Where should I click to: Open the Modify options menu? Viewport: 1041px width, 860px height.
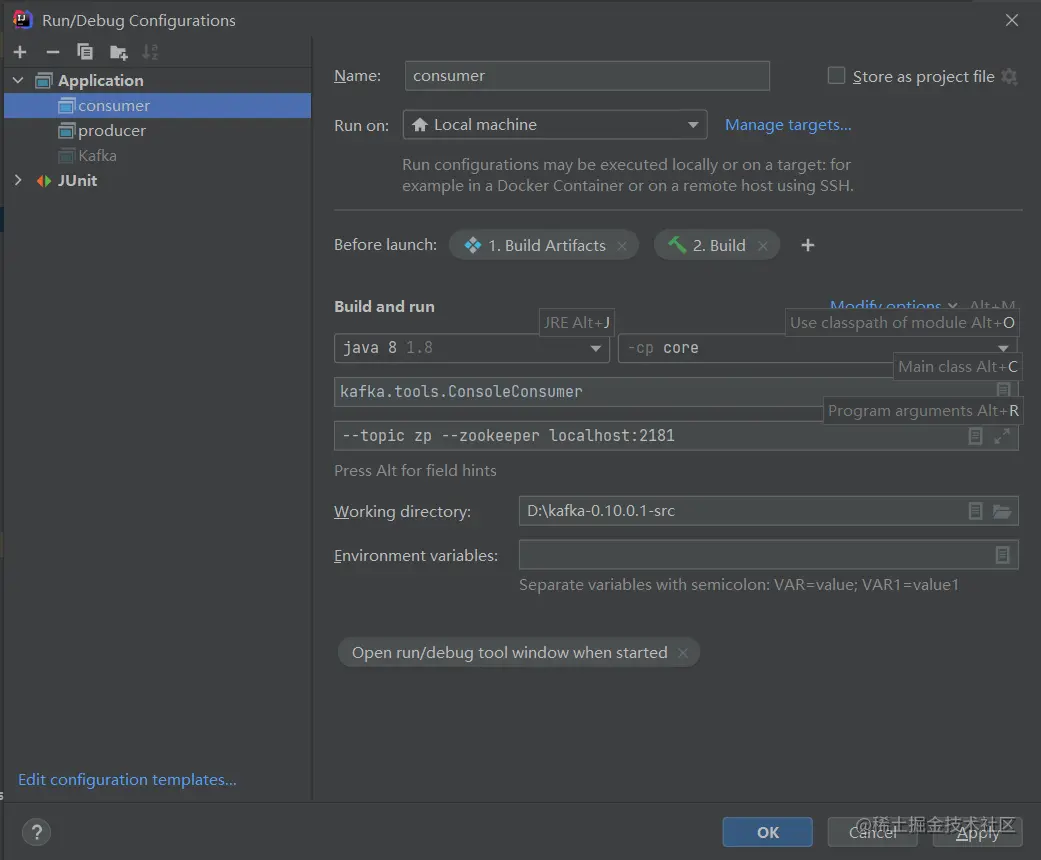(893, 305)
